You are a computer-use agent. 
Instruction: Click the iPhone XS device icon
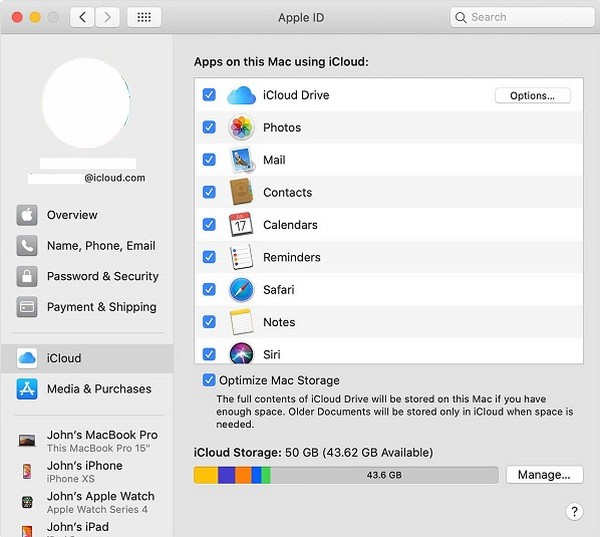pyautogui.click(x=27, y=471)
